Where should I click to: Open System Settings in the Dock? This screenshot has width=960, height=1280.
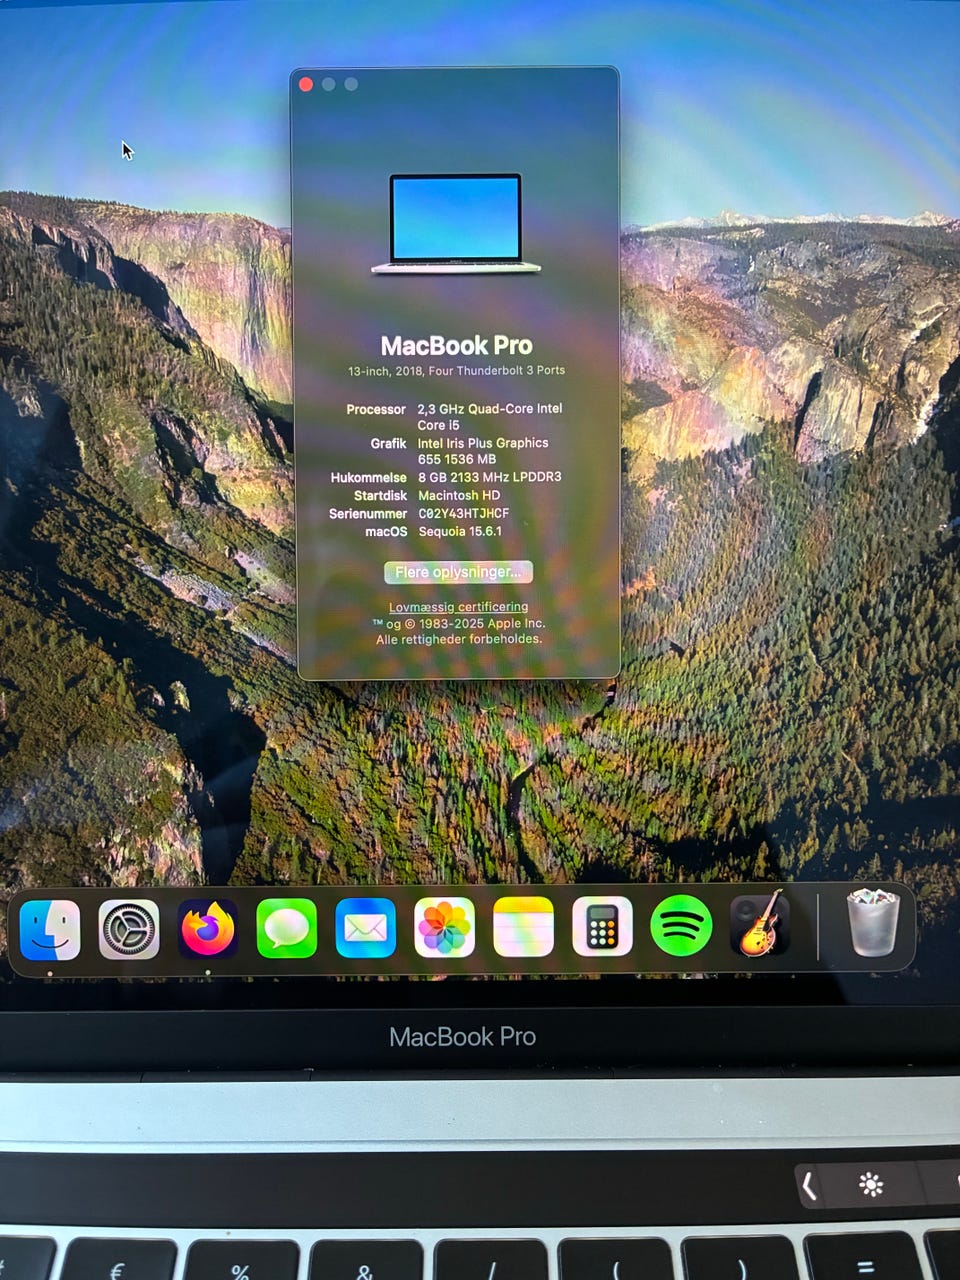[129, 929]
